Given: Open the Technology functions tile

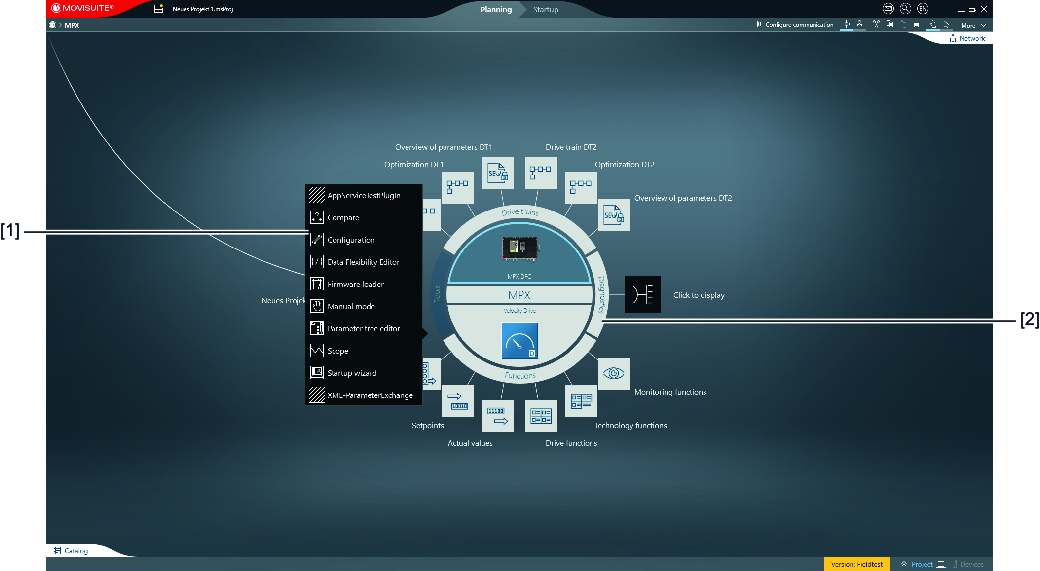Looking at the screenshot, I should [582, 402].
